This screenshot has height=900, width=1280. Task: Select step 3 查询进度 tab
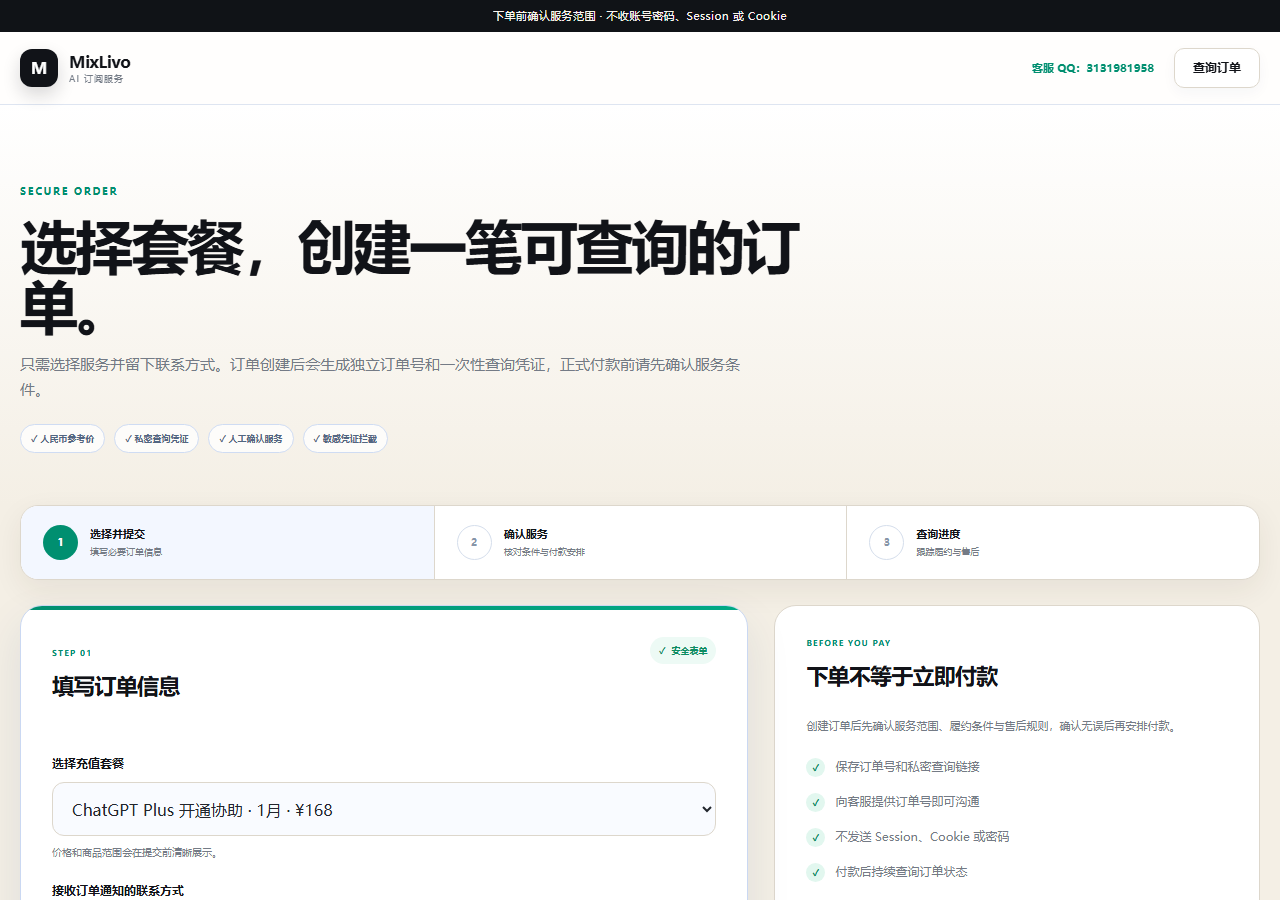[1052, 542]
